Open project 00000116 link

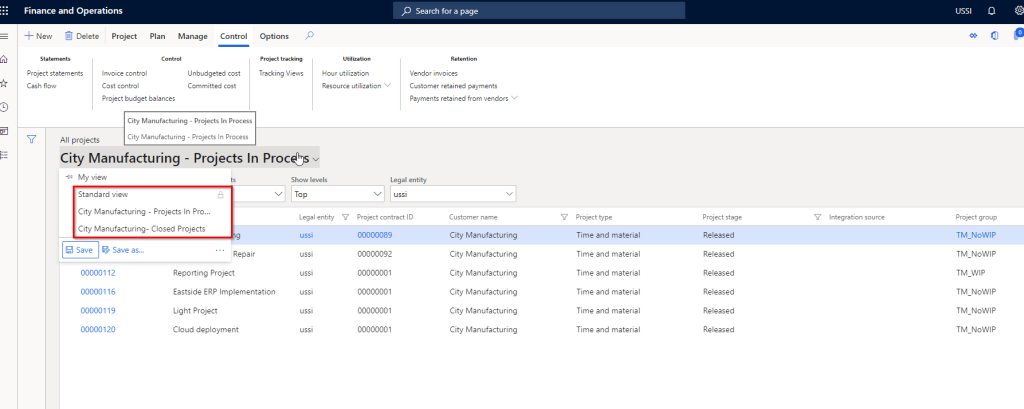98,291
